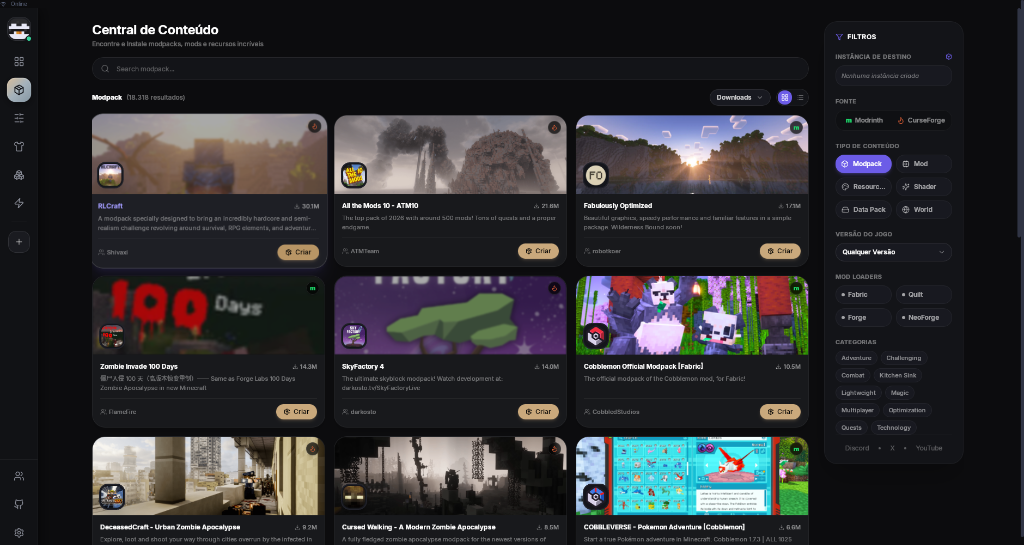Screen dimensions: 1024x545
Task: Toggle the Fabric mod loader filter
Action: pos(863,294)
